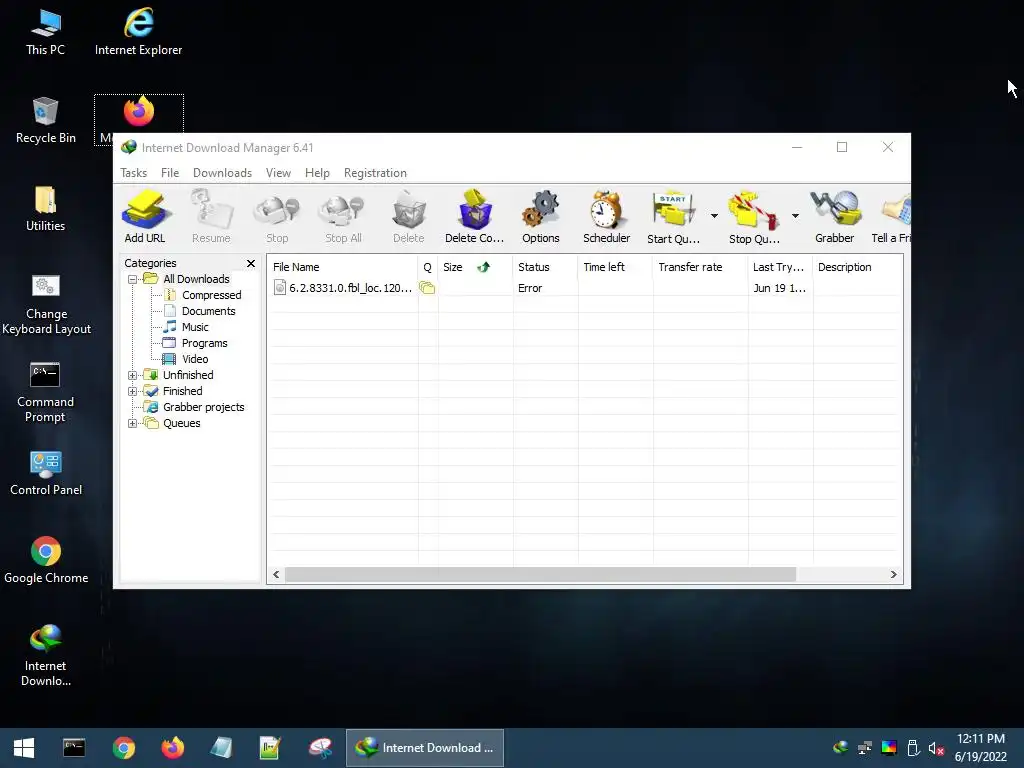Click the Stop toolbar icon
Screen dimensions: 1024x768
point(277,217)
